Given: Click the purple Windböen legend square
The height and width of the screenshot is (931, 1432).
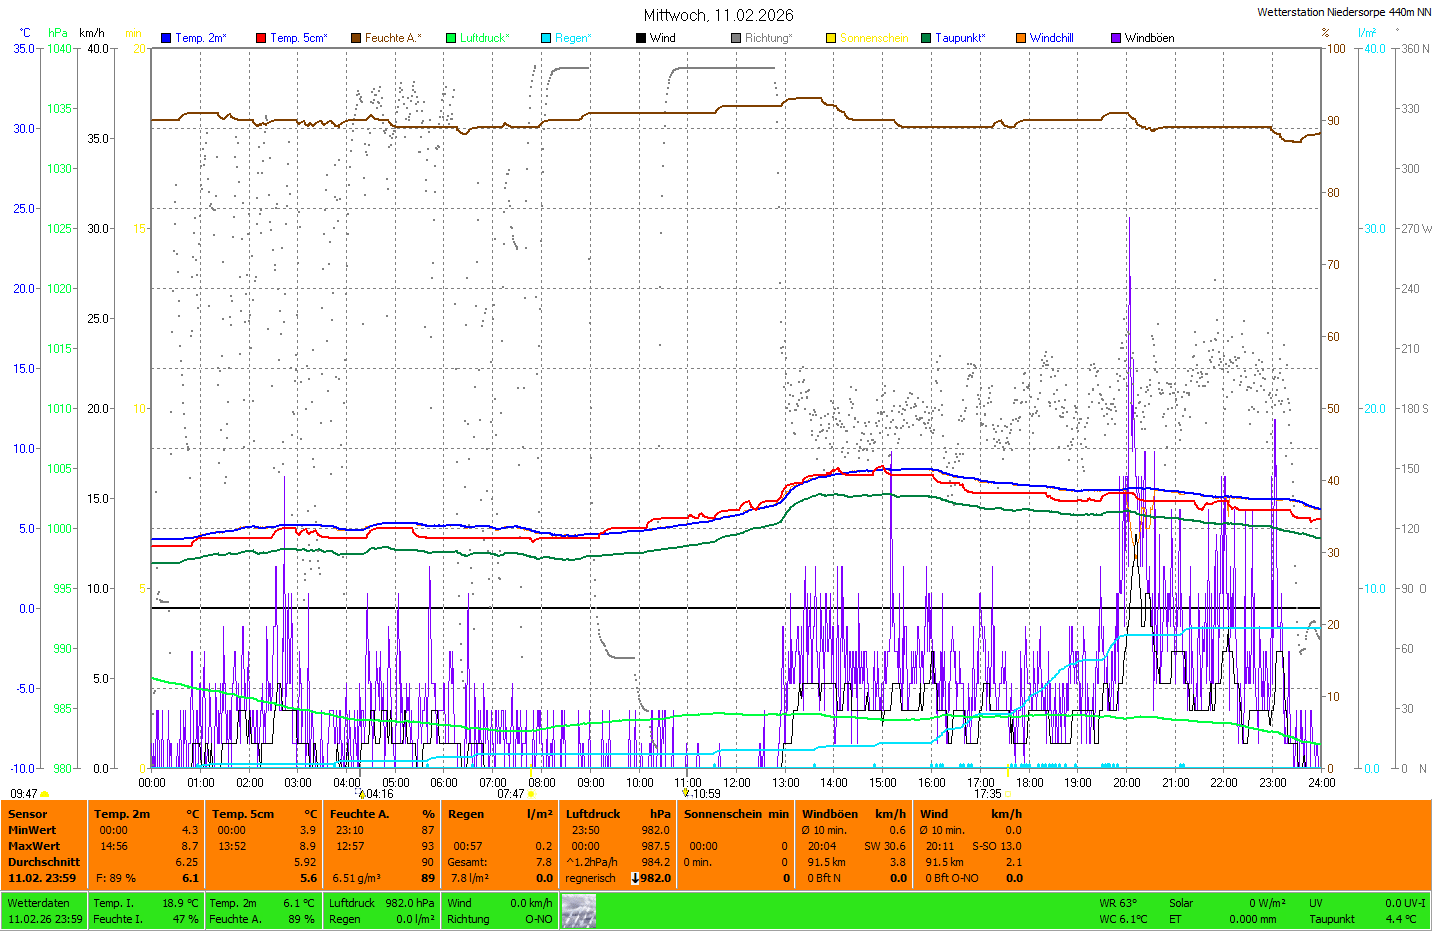Looking at the screenshot, I should (x=1116, y=38).
